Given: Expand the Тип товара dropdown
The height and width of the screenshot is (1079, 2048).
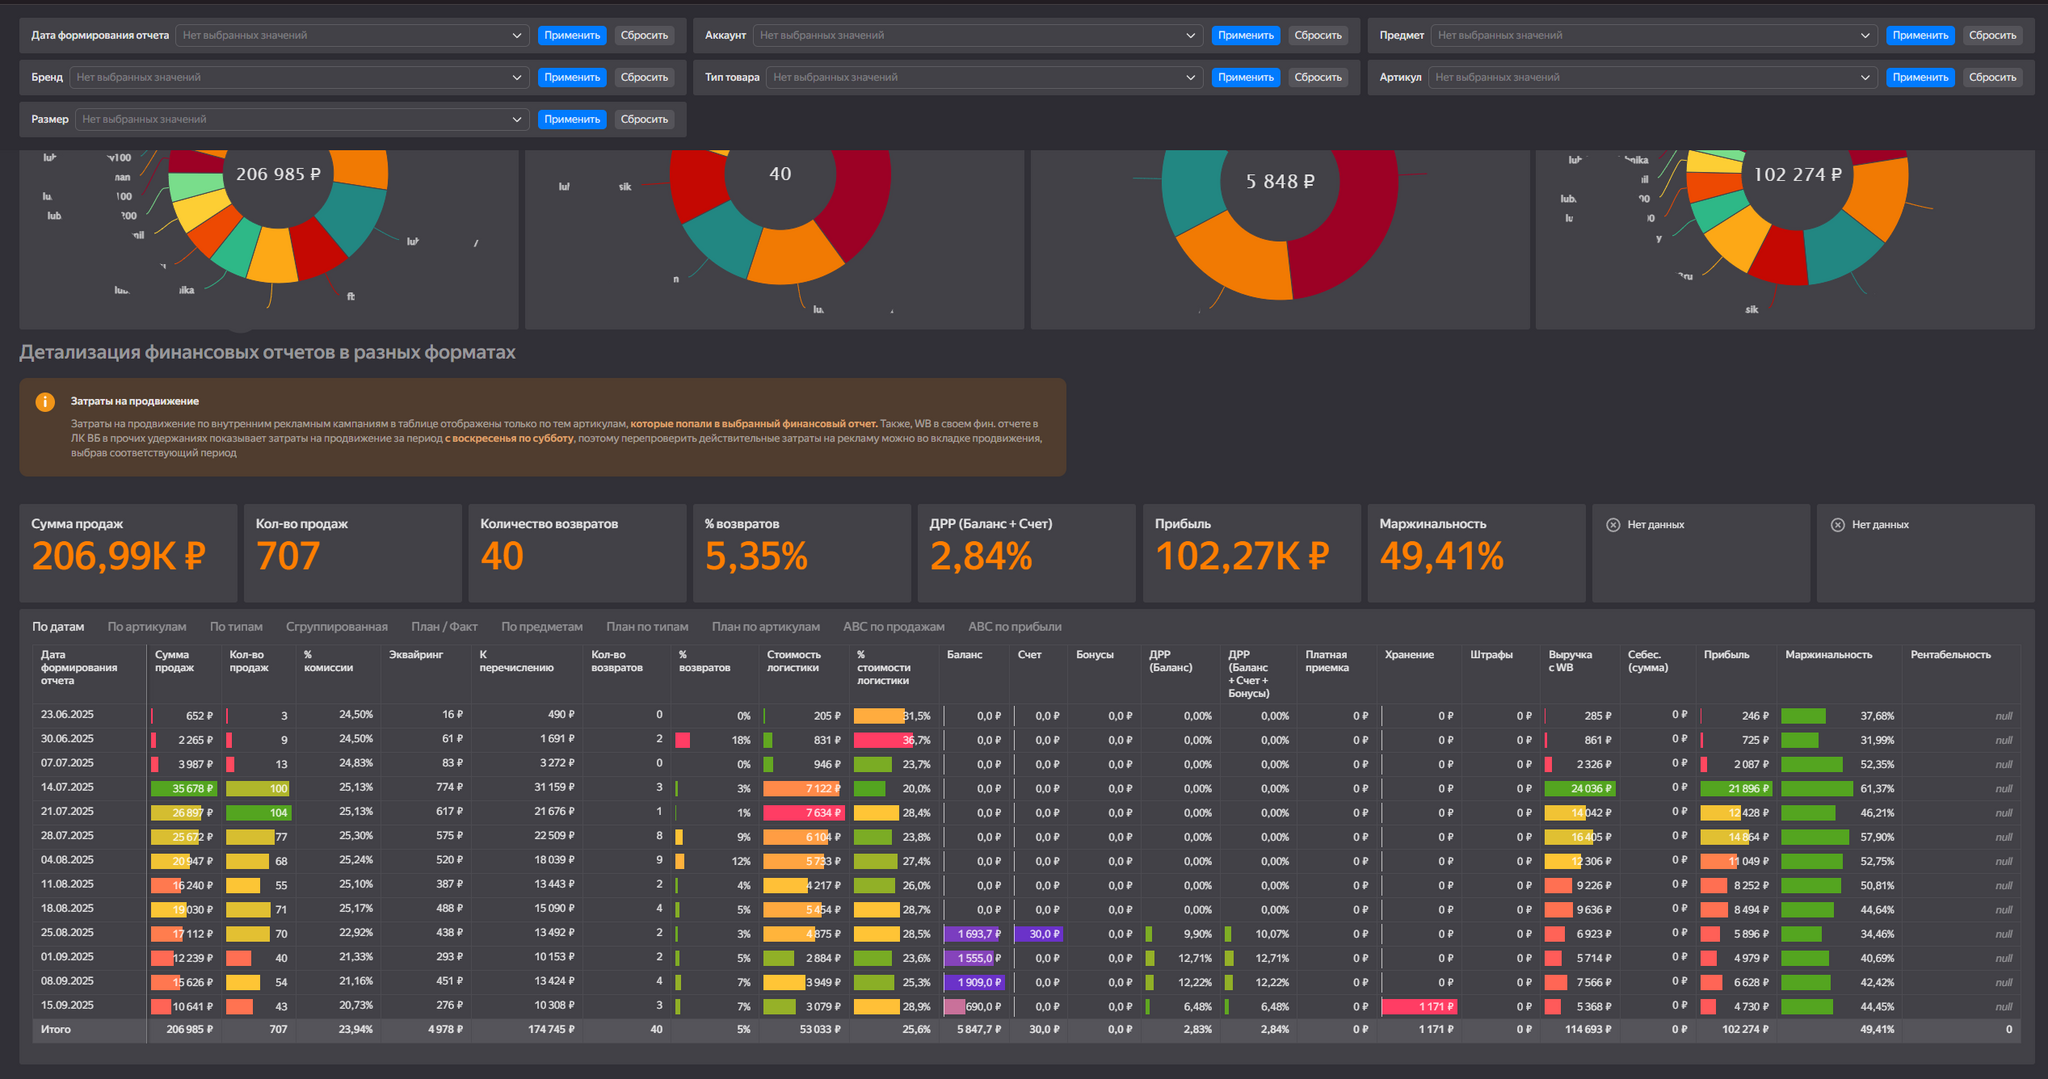Looking at the screenshot, I should (1190, 78).
